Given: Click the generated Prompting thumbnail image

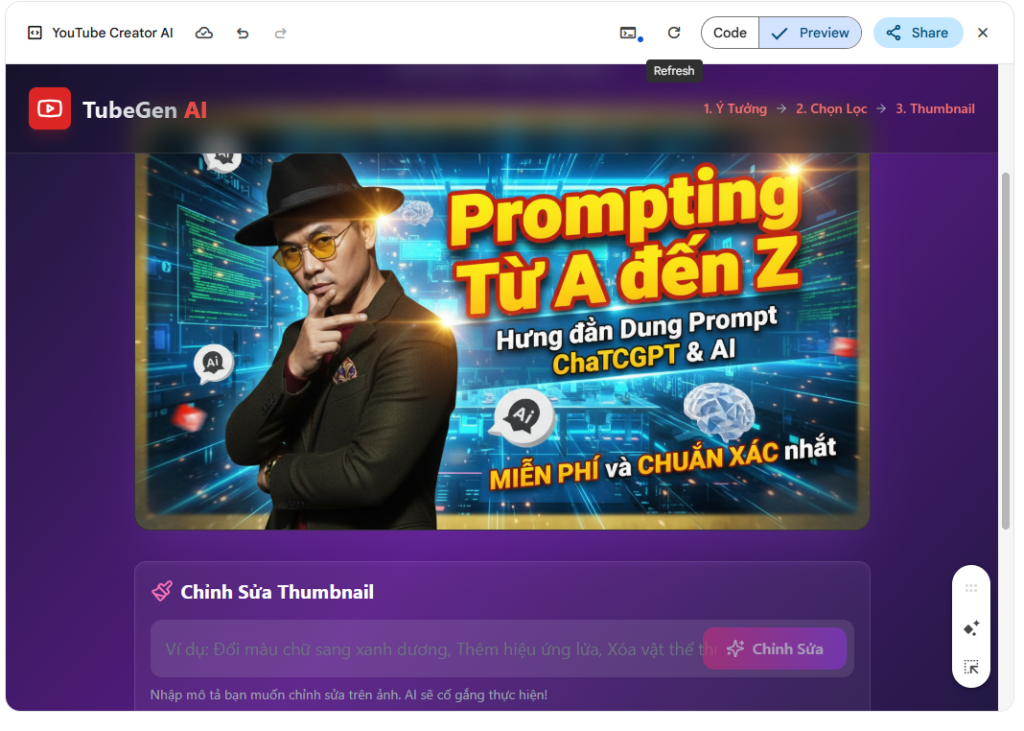Looking at the screenshot, I should click(x=502, y=340).
